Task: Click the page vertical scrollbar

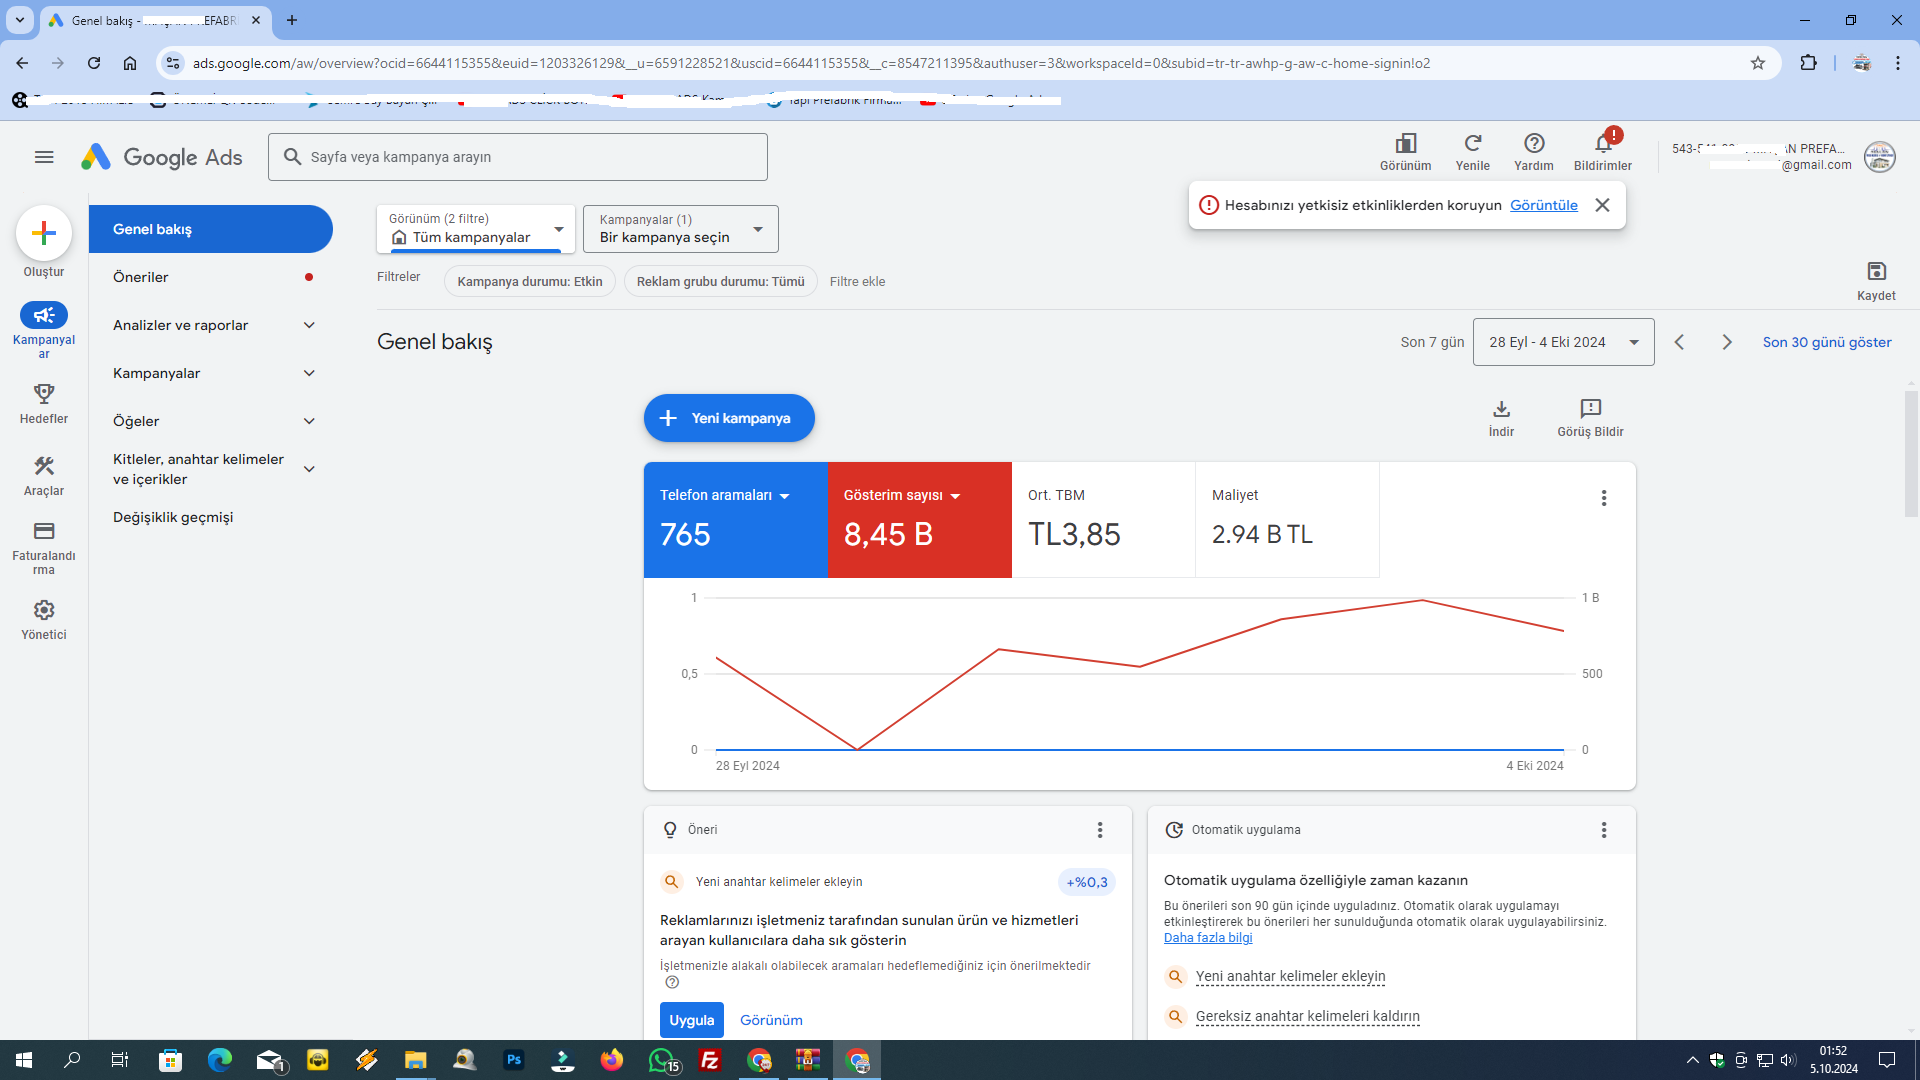Action: [1911, 453]
